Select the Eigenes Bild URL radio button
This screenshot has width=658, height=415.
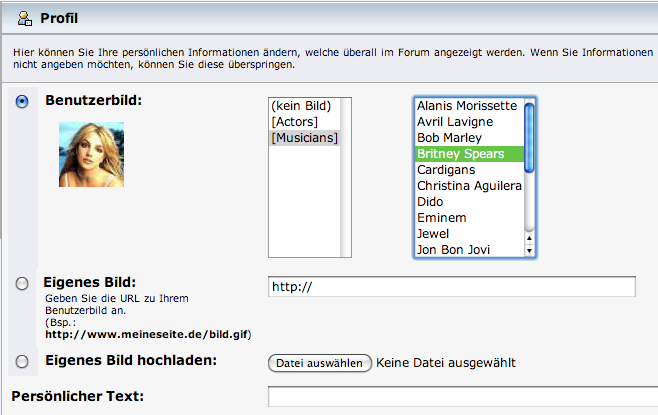[x=22, y=284]
